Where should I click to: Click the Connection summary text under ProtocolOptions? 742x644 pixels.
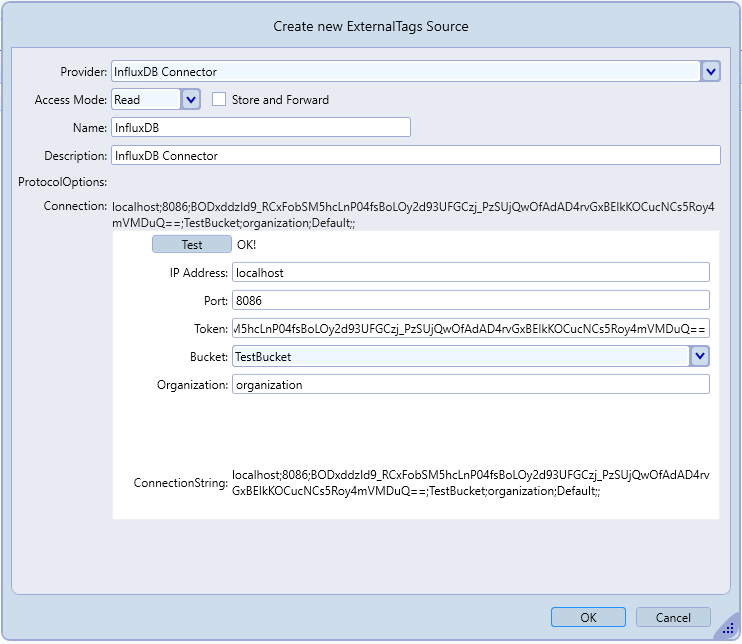coord(414,214)
